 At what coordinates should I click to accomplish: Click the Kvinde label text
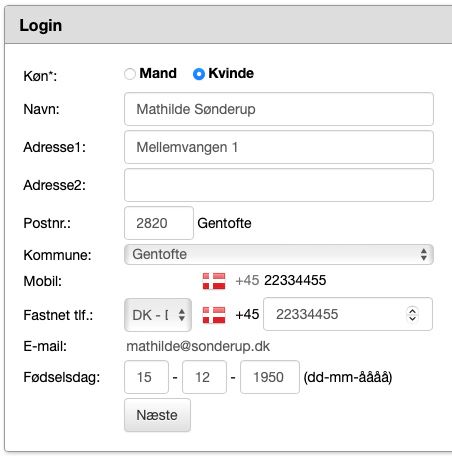tap(231, 73)
